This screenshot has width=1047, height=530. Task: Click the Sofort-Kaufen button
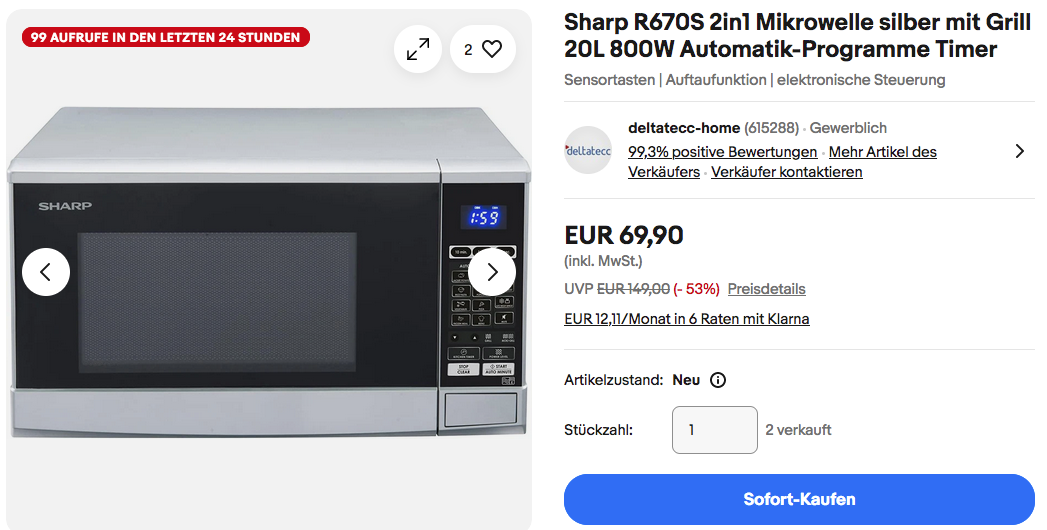coord(799,499)
